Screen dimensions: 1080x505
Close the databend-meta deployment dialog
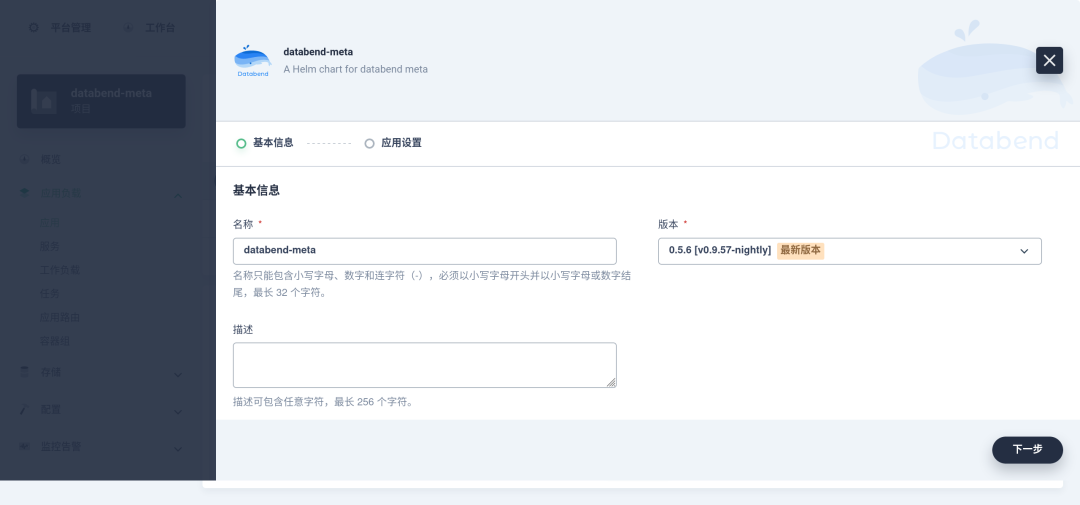(x=1049, y=61)
